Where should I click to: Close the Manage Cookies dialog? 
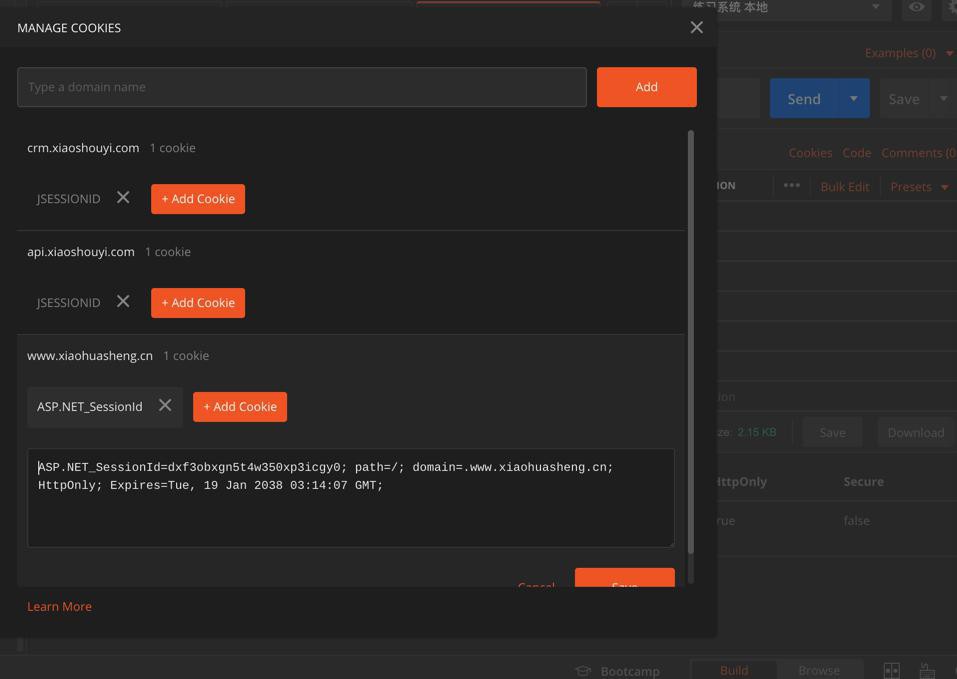(x=696, y=27)
